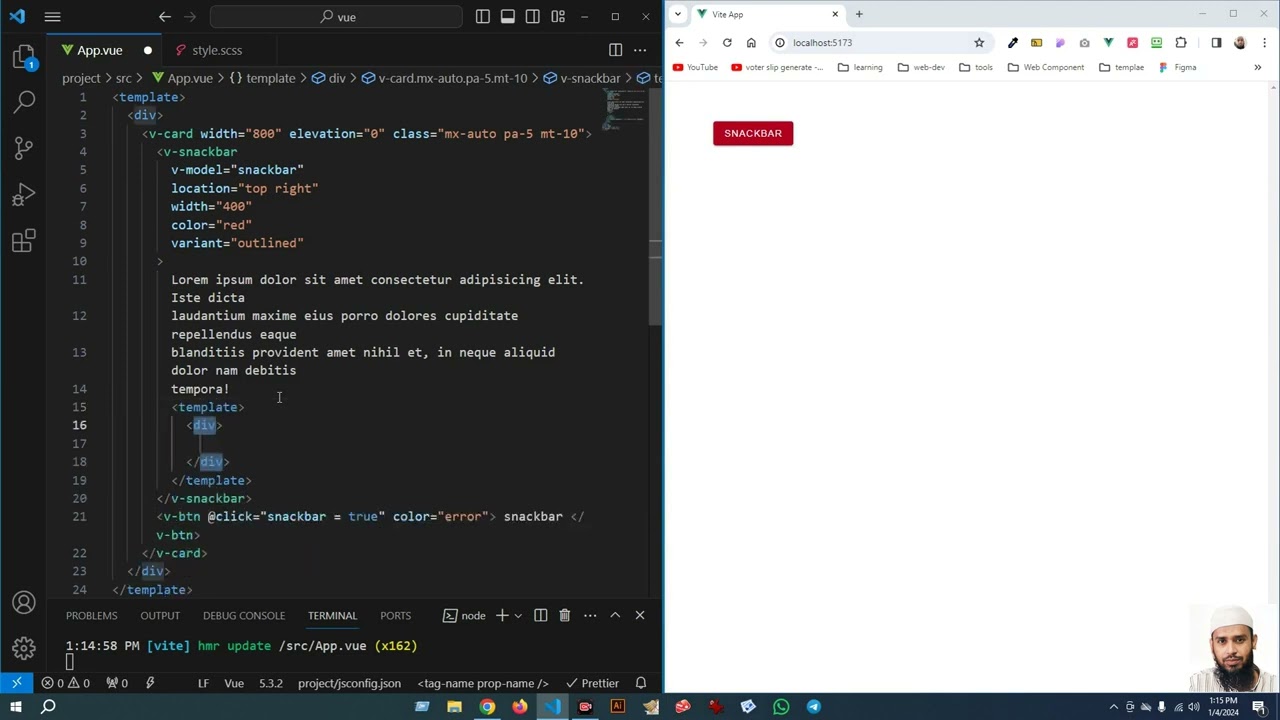Open the PORTS panel tab

click(395, 616)
